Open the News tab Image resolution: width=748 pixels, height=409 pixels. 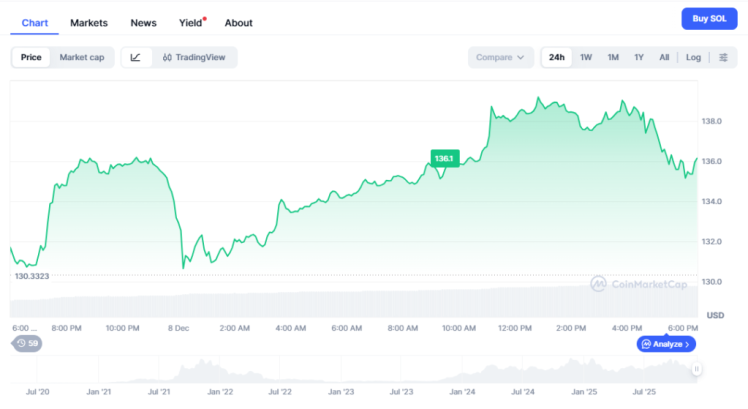point(143,23)
